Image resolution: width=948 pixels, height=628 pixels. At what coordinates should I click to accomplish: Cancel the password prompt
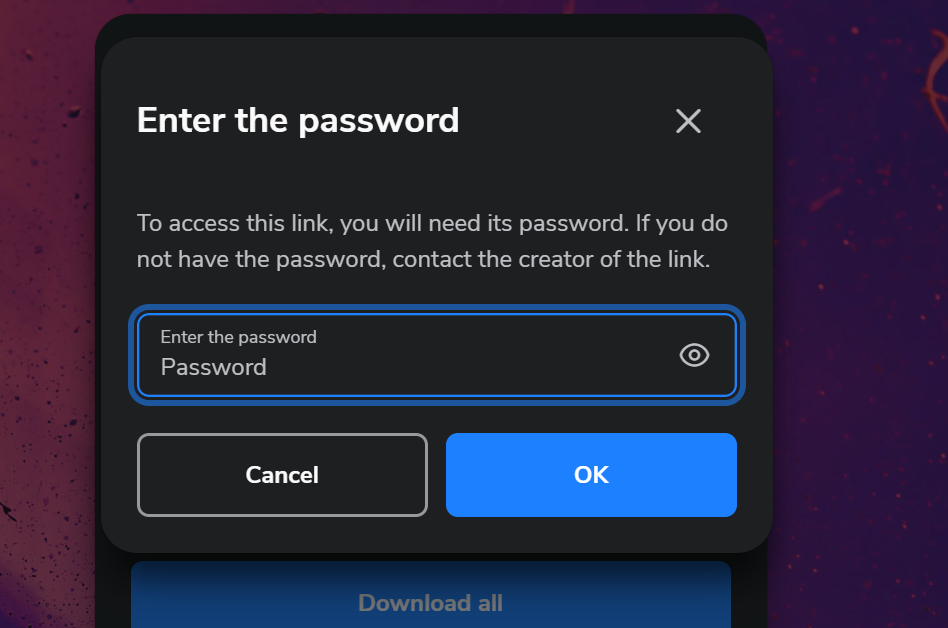pos(282,474)
